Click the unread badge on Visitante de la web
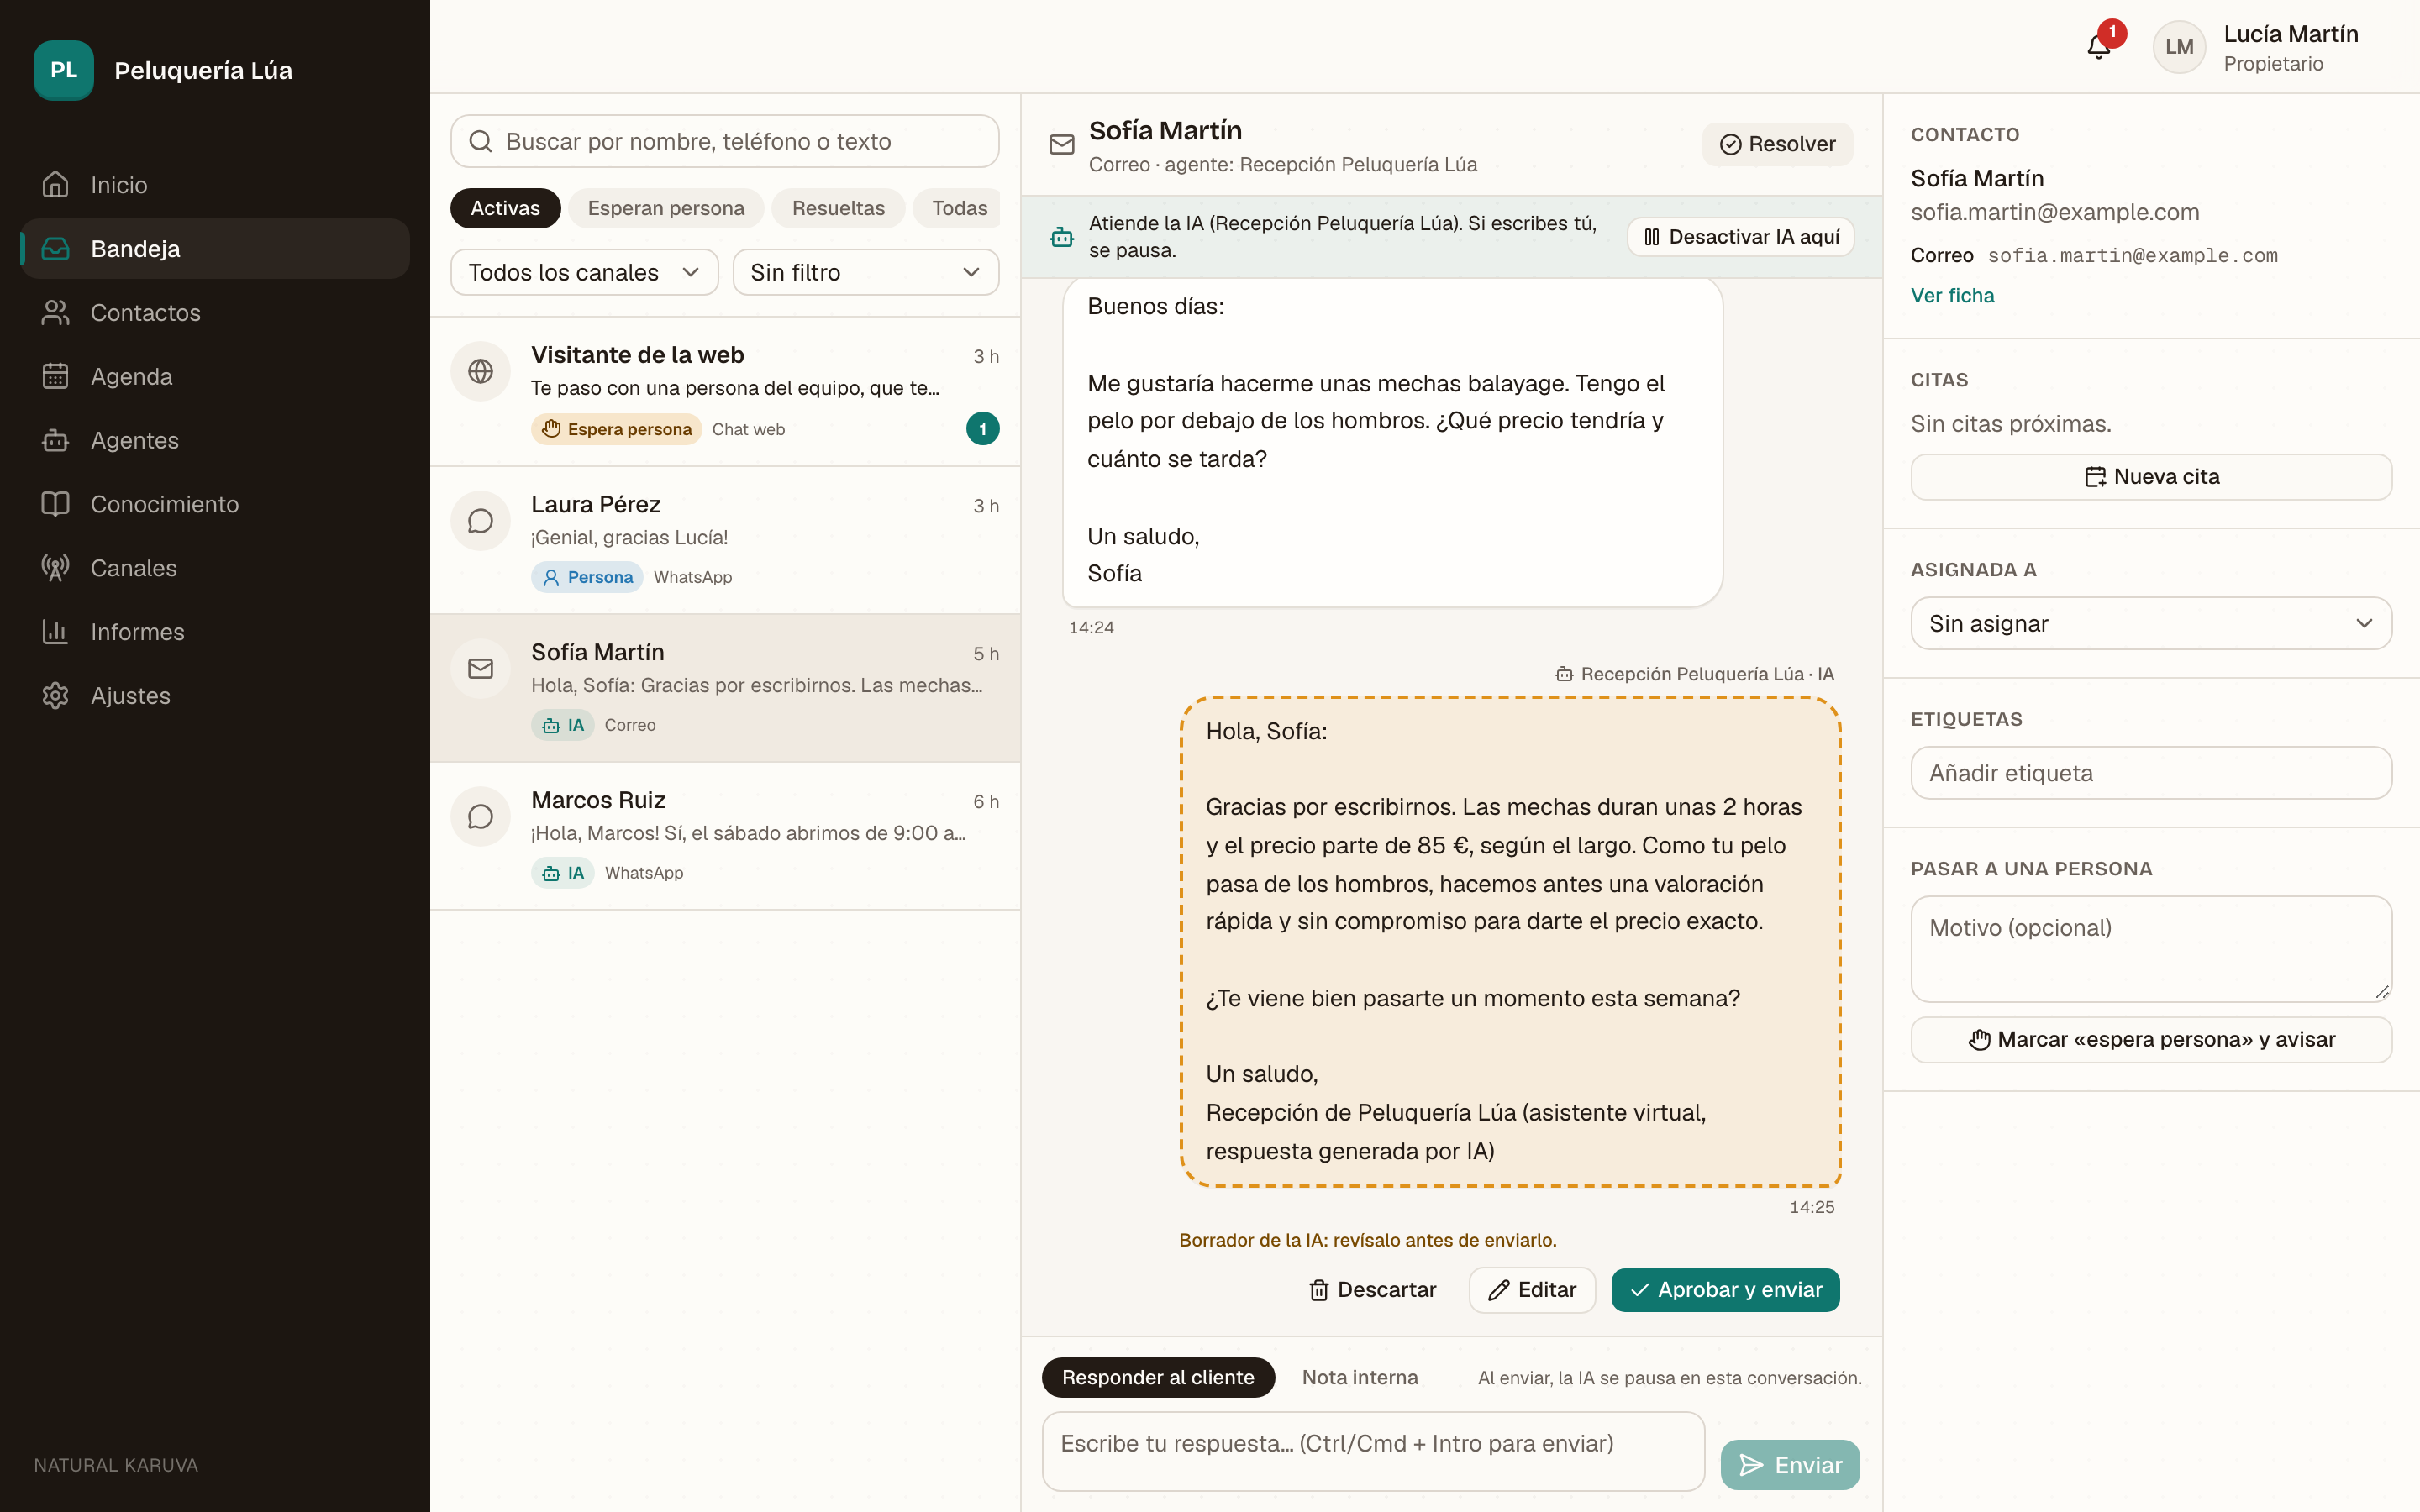 [982, 429]
